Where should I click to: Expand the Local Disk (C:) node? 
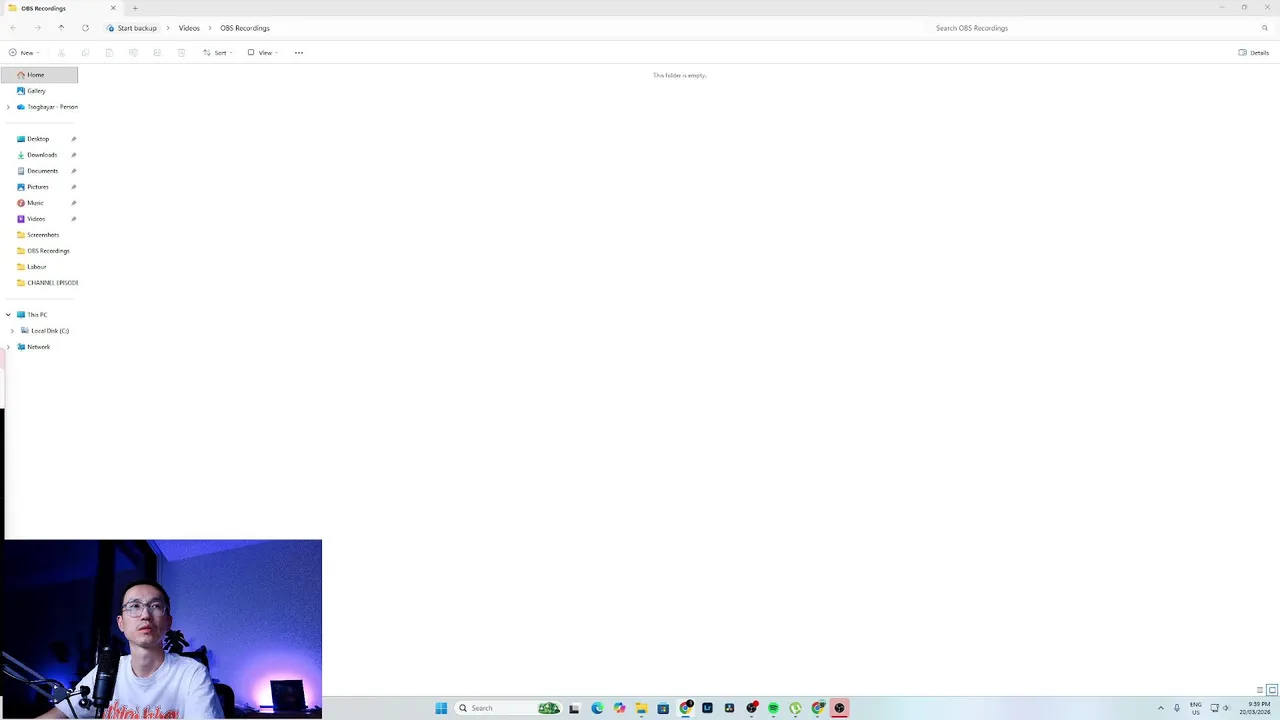tap(12, 331)
